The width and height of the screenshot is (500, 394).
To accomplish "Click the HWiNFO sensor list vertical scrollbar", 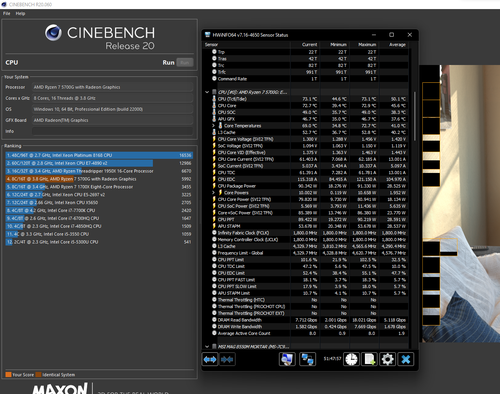I will [x=414, y=116].
